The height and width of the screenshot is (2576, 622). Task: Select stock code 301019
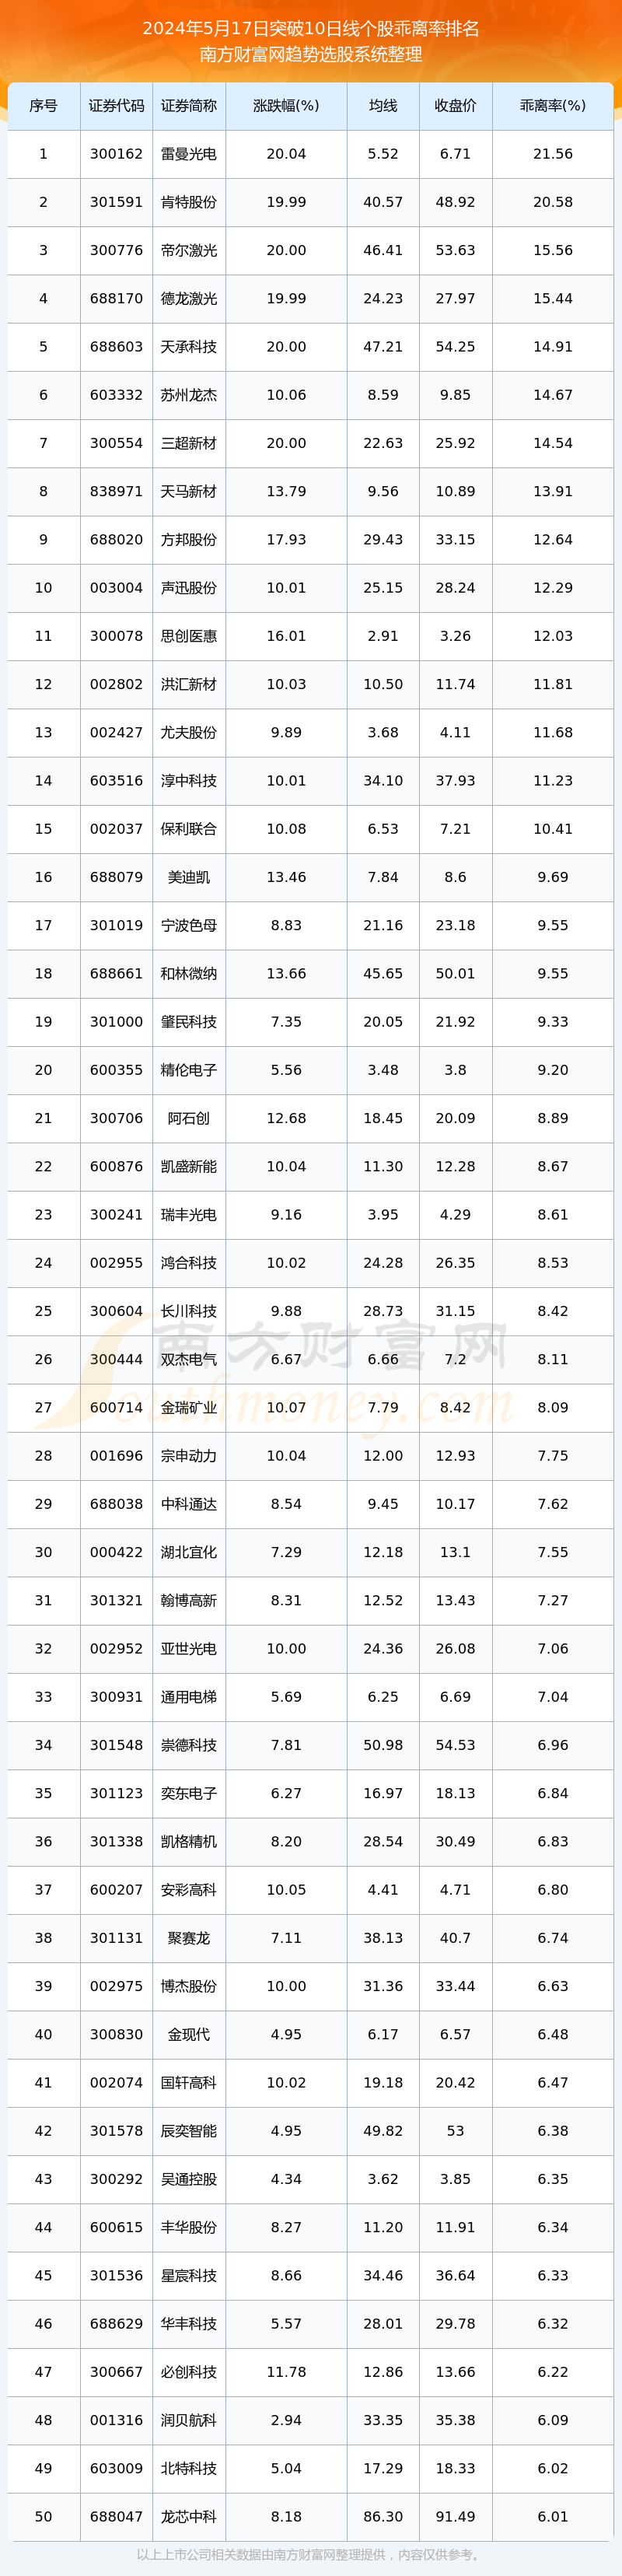click(116, 925)
